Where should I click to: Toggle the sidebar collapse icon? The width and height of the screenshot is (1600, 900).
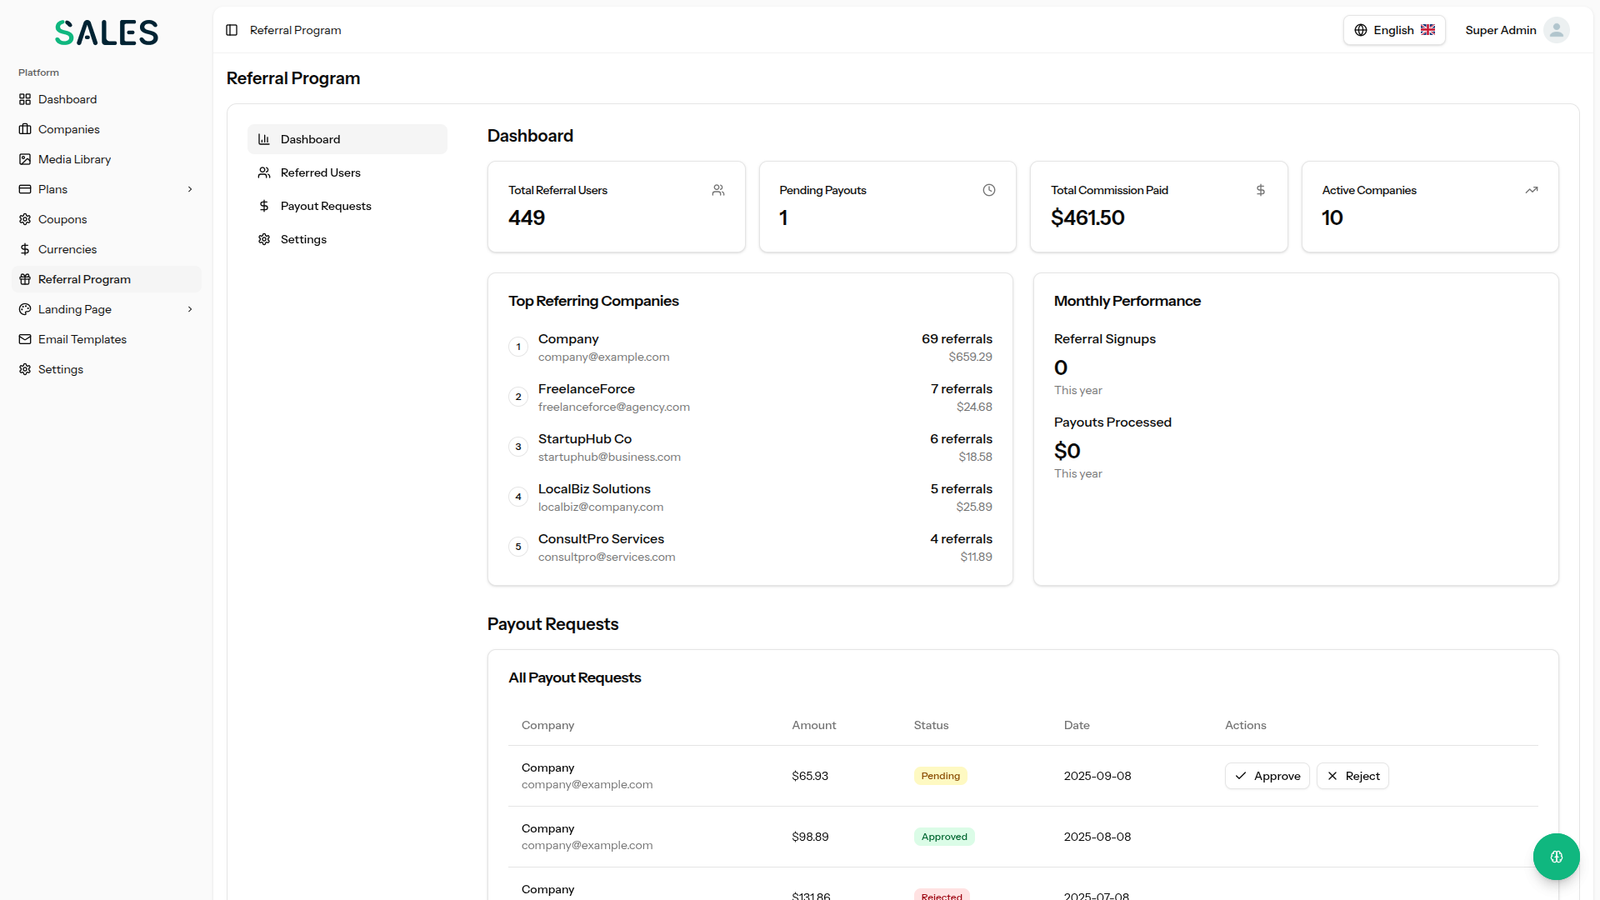(x=232, y=30)
